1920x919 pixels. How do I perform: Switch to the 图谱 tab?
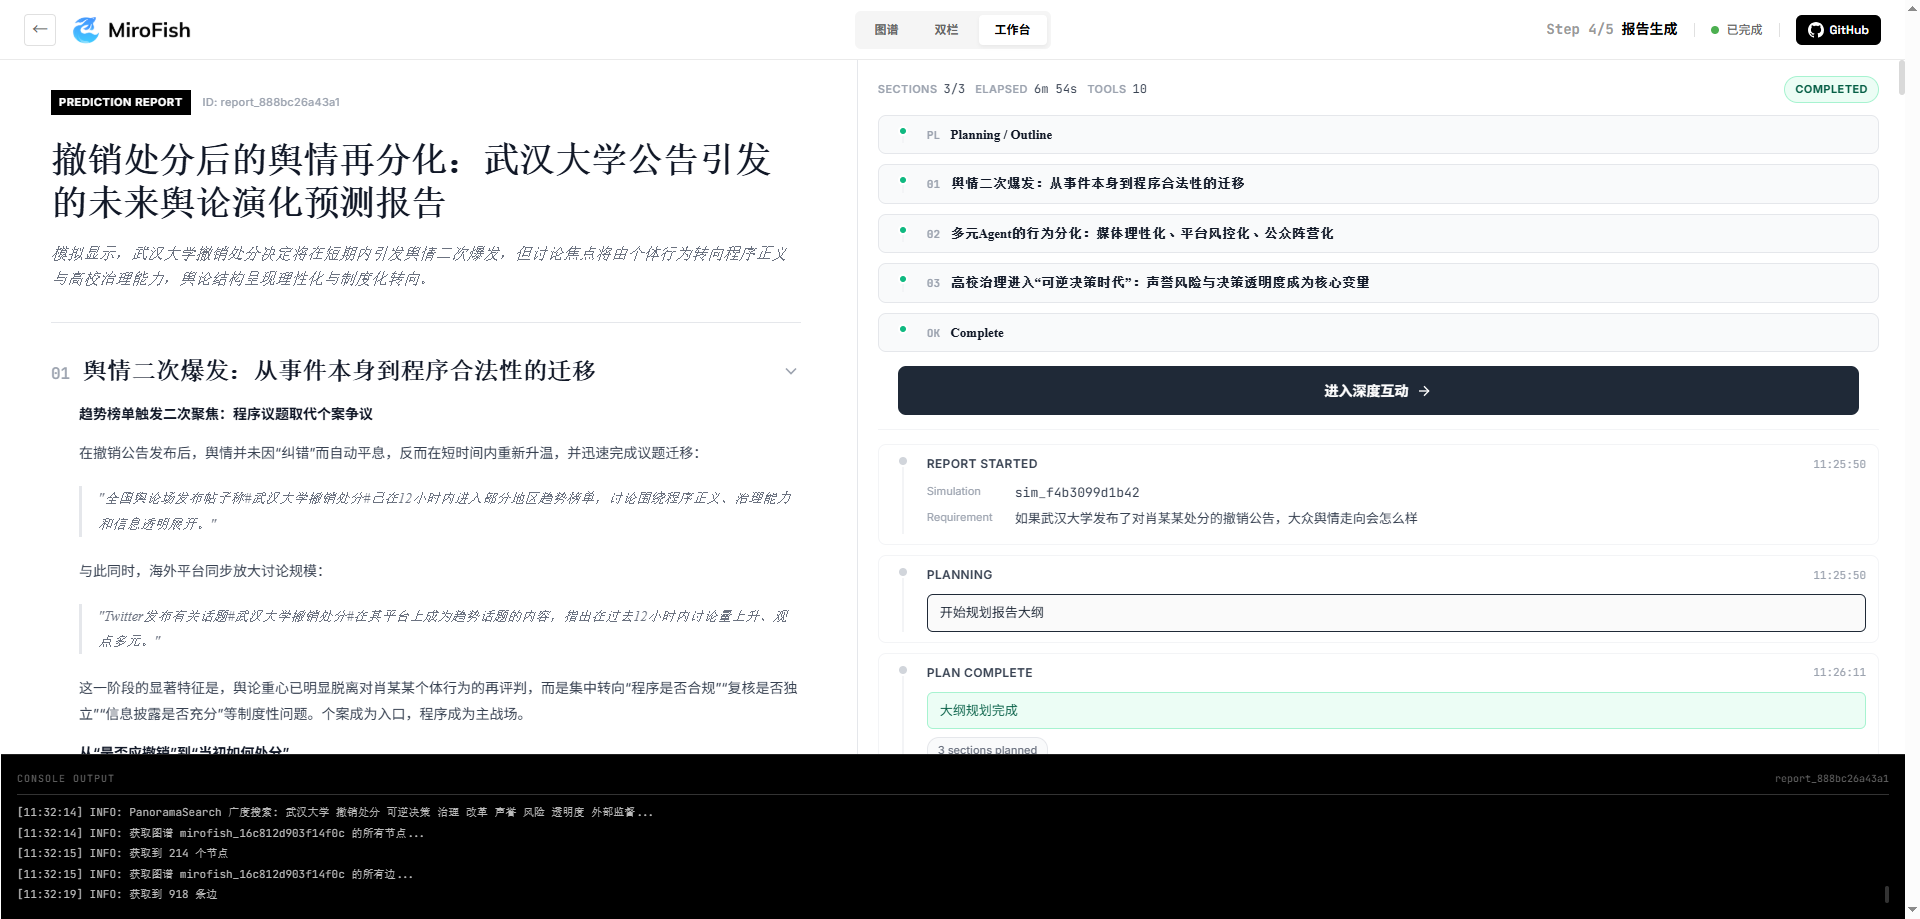tap(886, 30)
